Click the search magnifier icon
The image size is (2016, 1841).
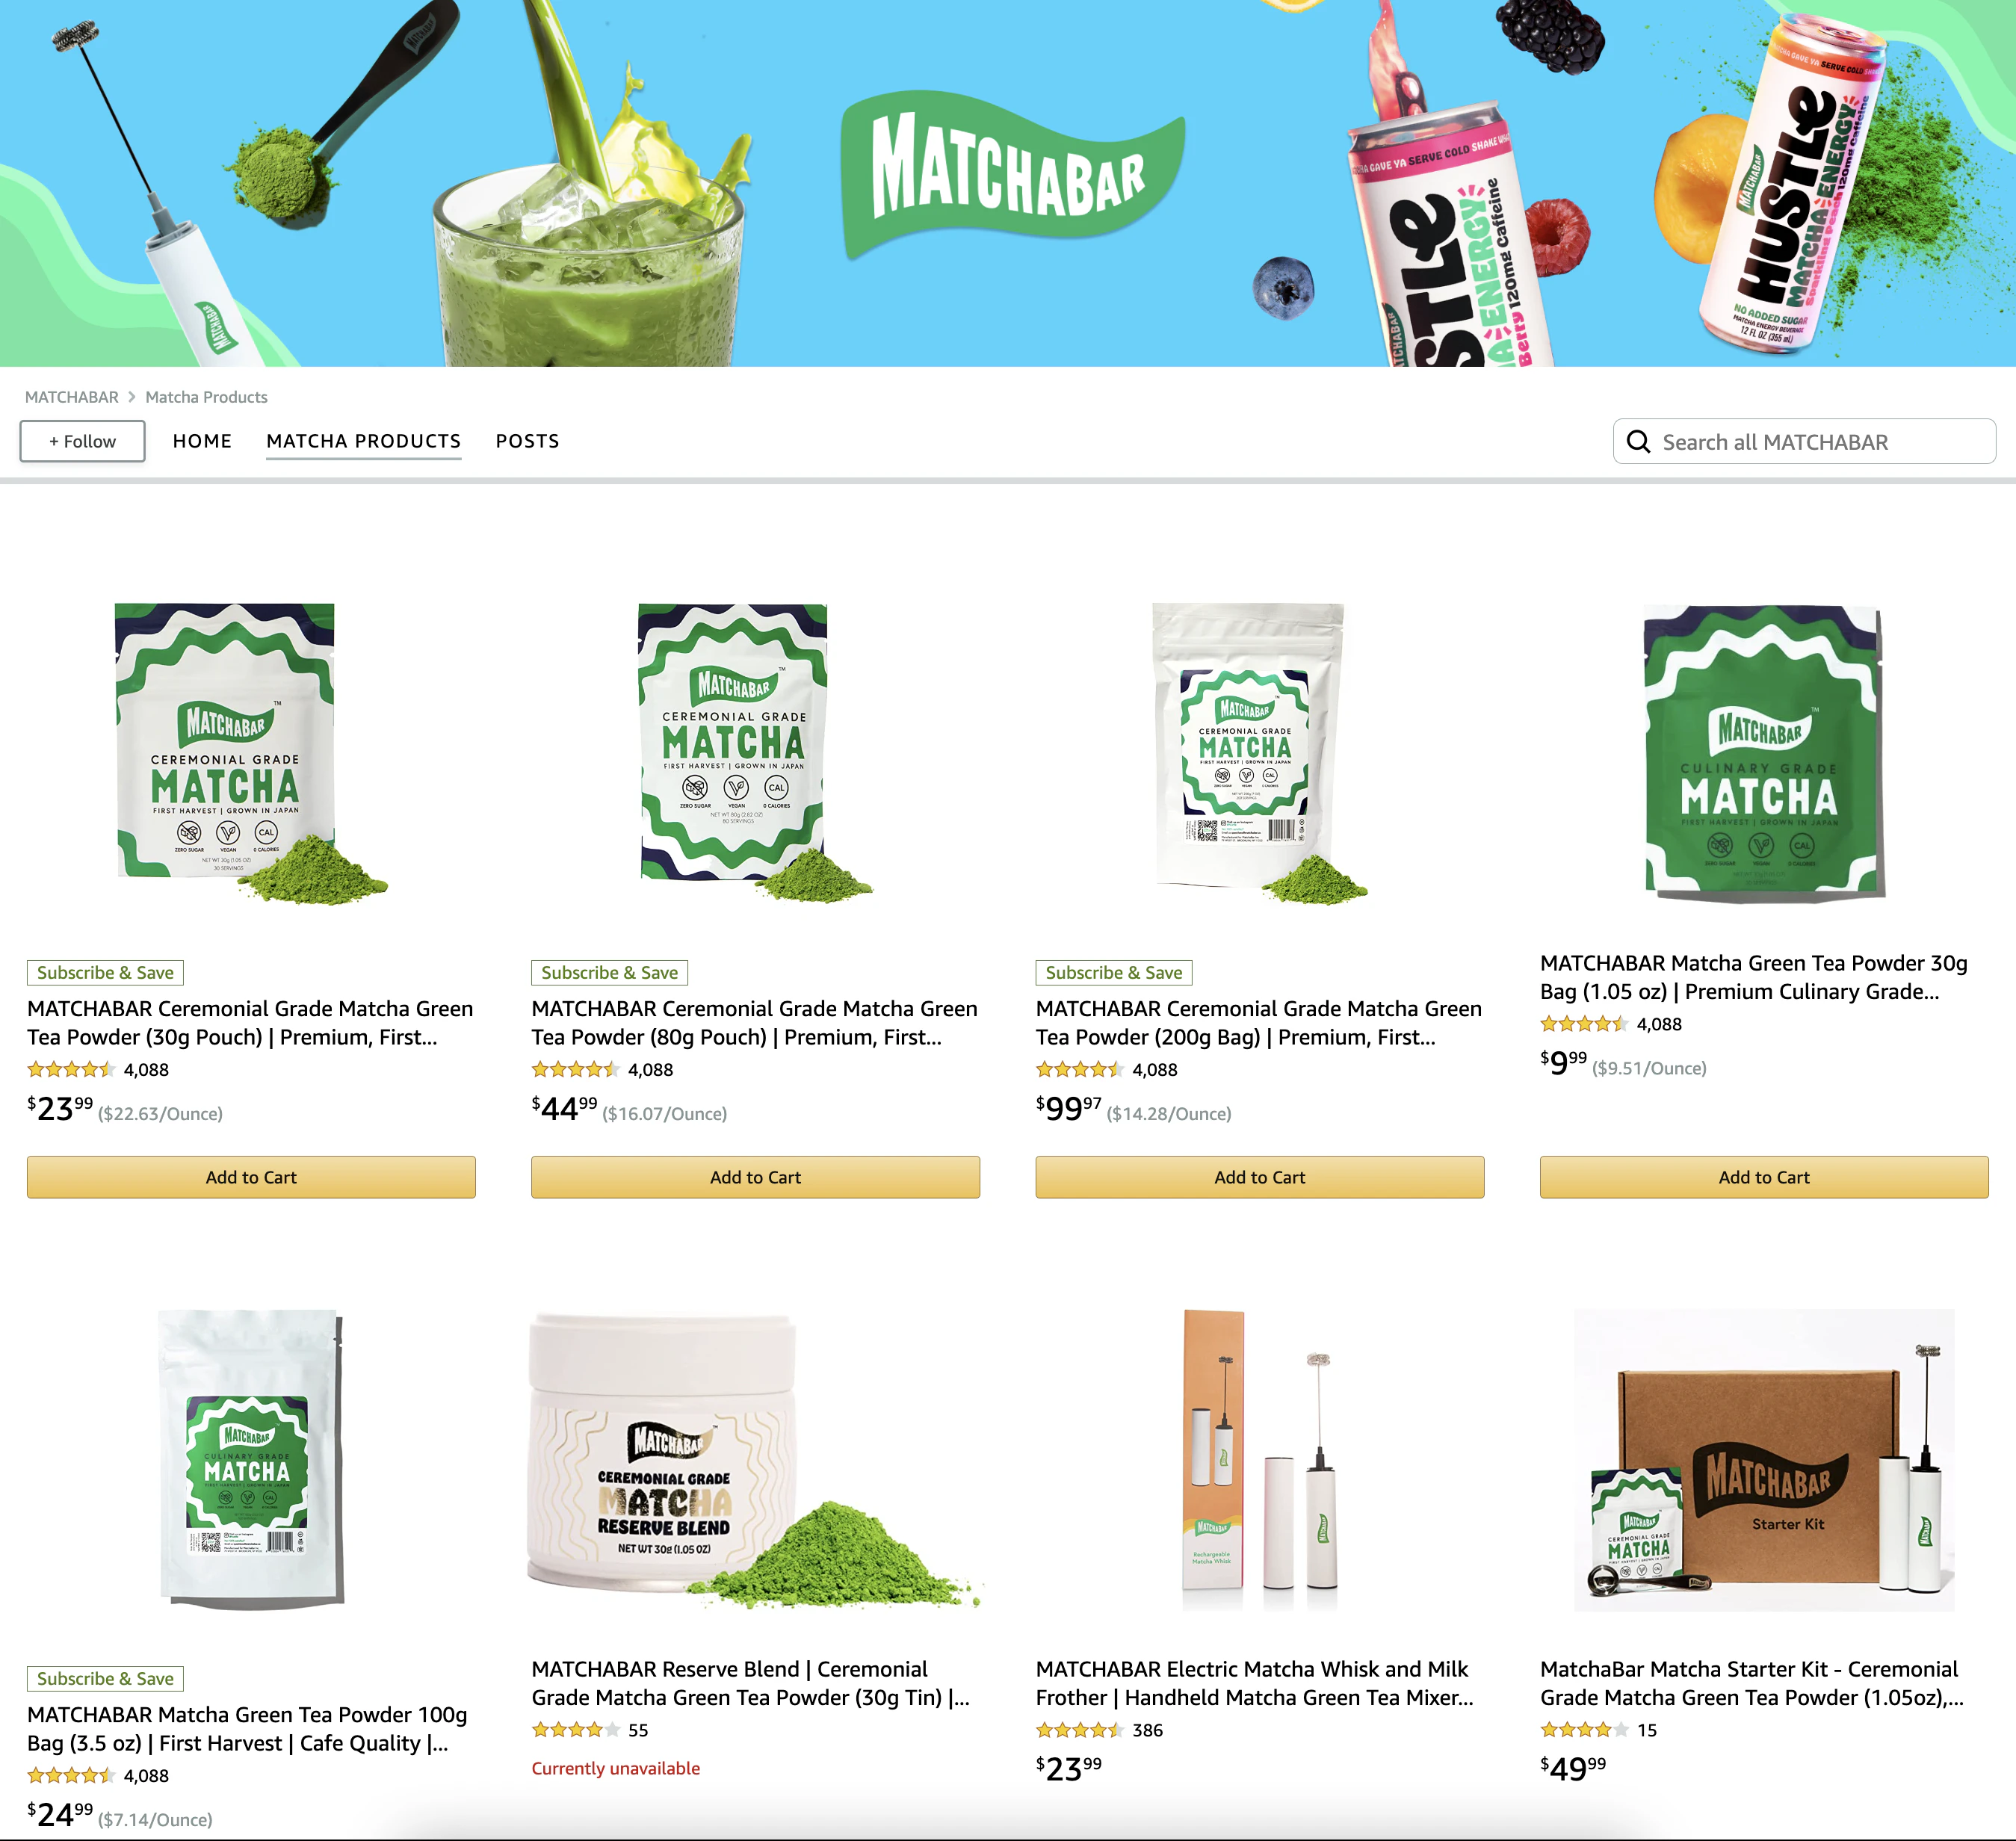point(1638,442)
